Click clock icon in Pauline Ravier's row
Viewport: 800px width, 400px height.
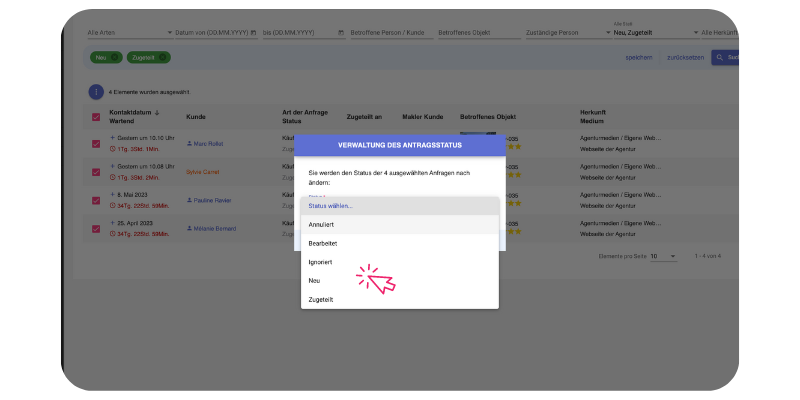point(113,206)
